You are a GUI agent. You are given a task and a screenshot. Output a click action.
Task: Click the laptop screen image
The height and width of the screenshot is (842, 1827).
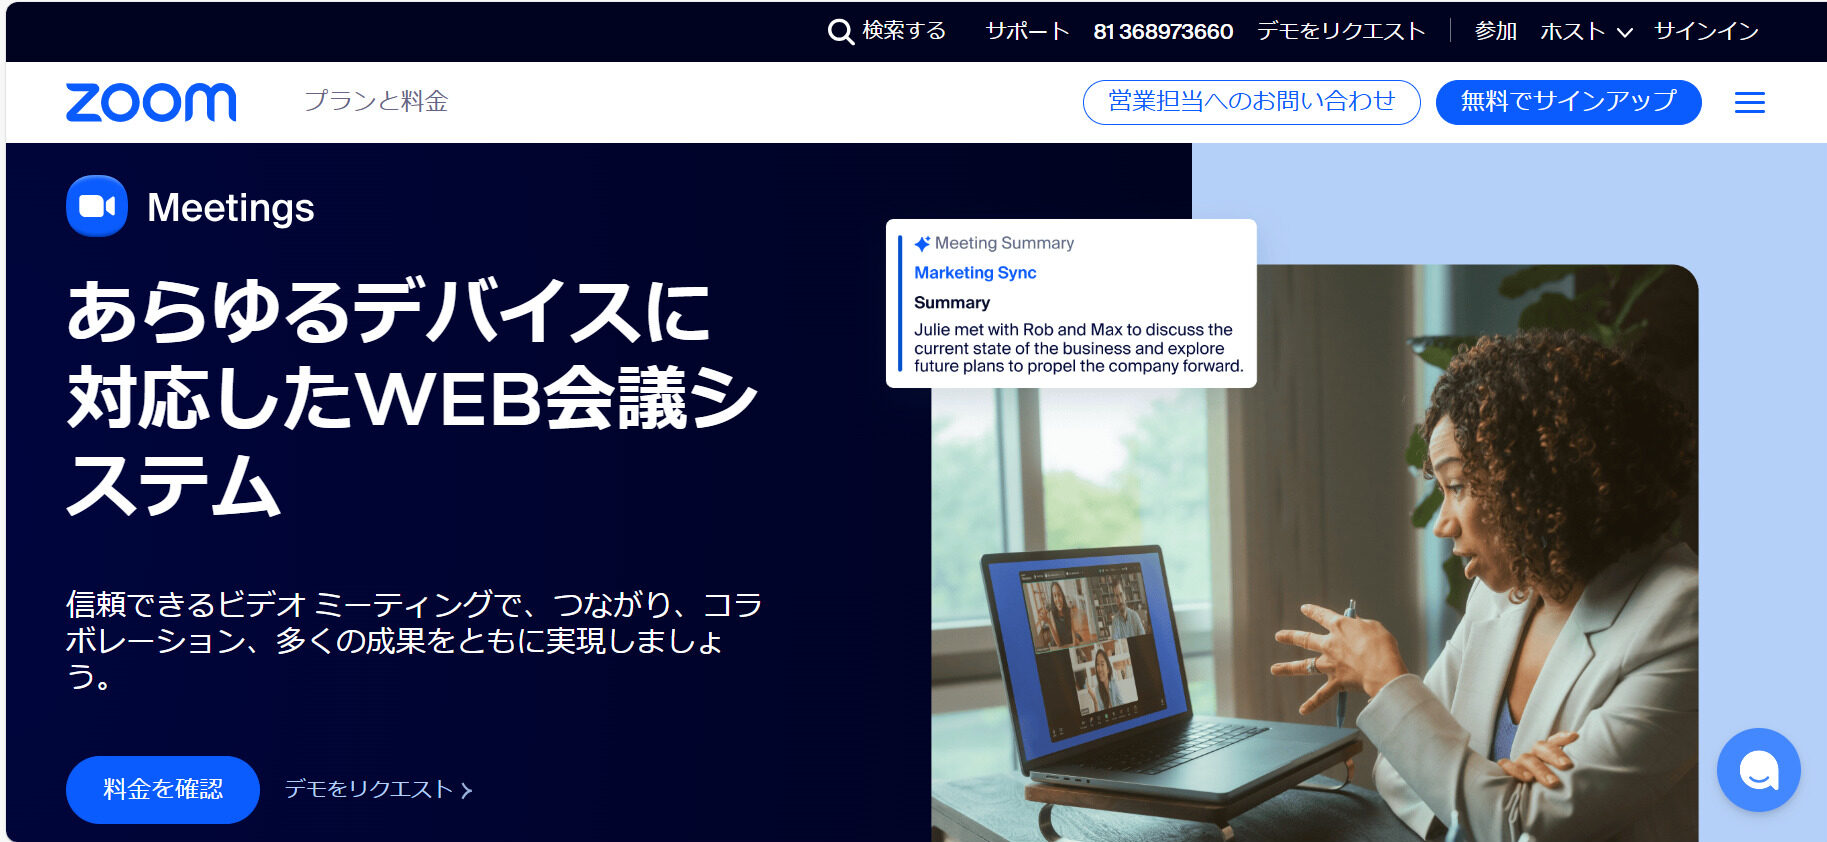[1085, 650]
